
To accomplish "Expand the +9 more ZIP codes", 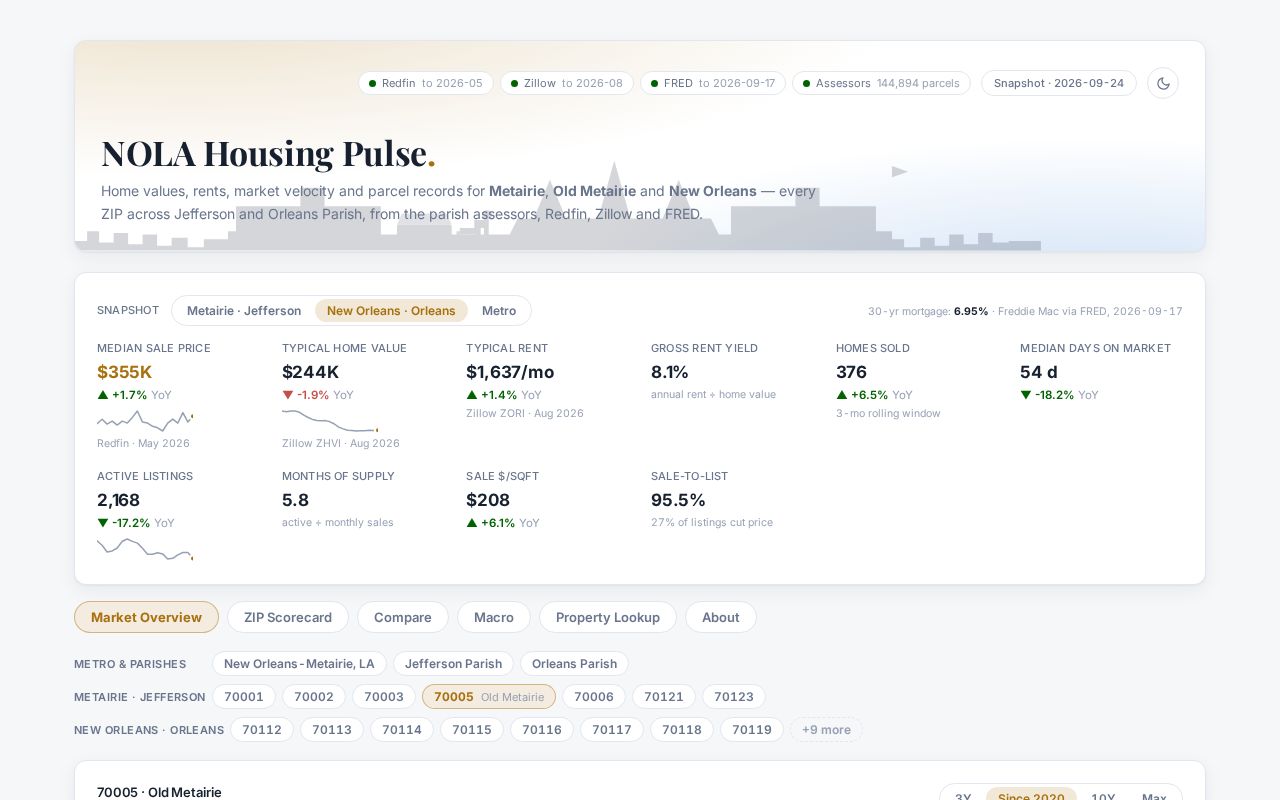I will [x=826, y=730].
